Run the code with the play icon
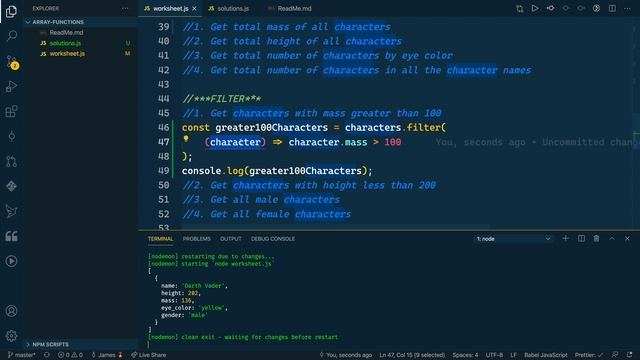This screenshot has width=640, height=360. [535, 8]
